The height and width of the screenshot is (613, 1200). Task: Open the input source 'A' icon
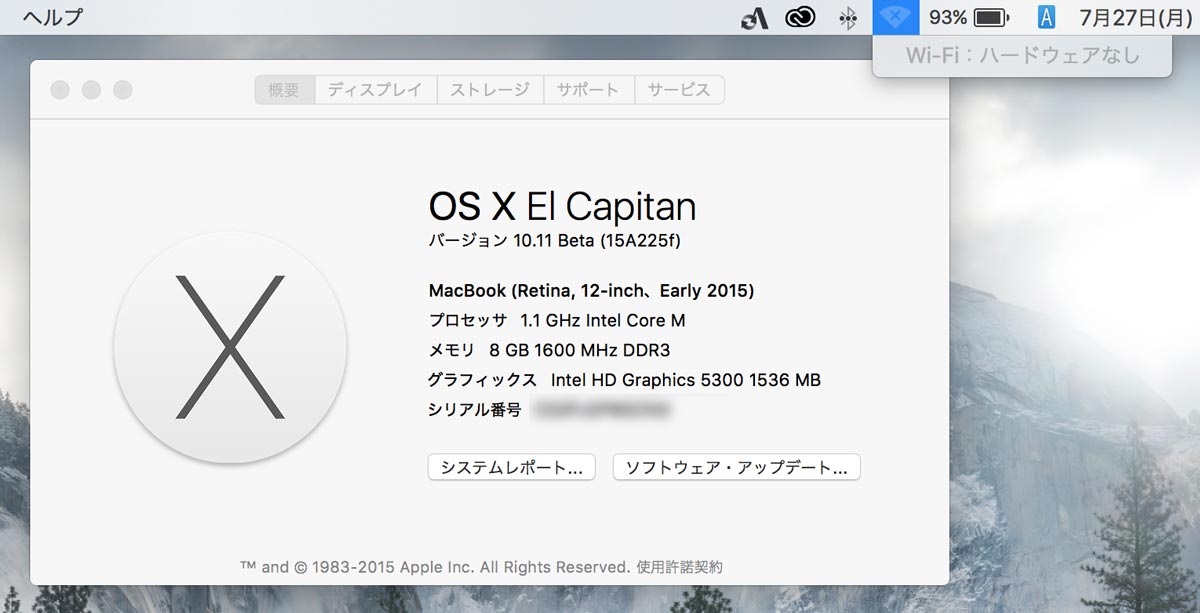coord(1046,17)
